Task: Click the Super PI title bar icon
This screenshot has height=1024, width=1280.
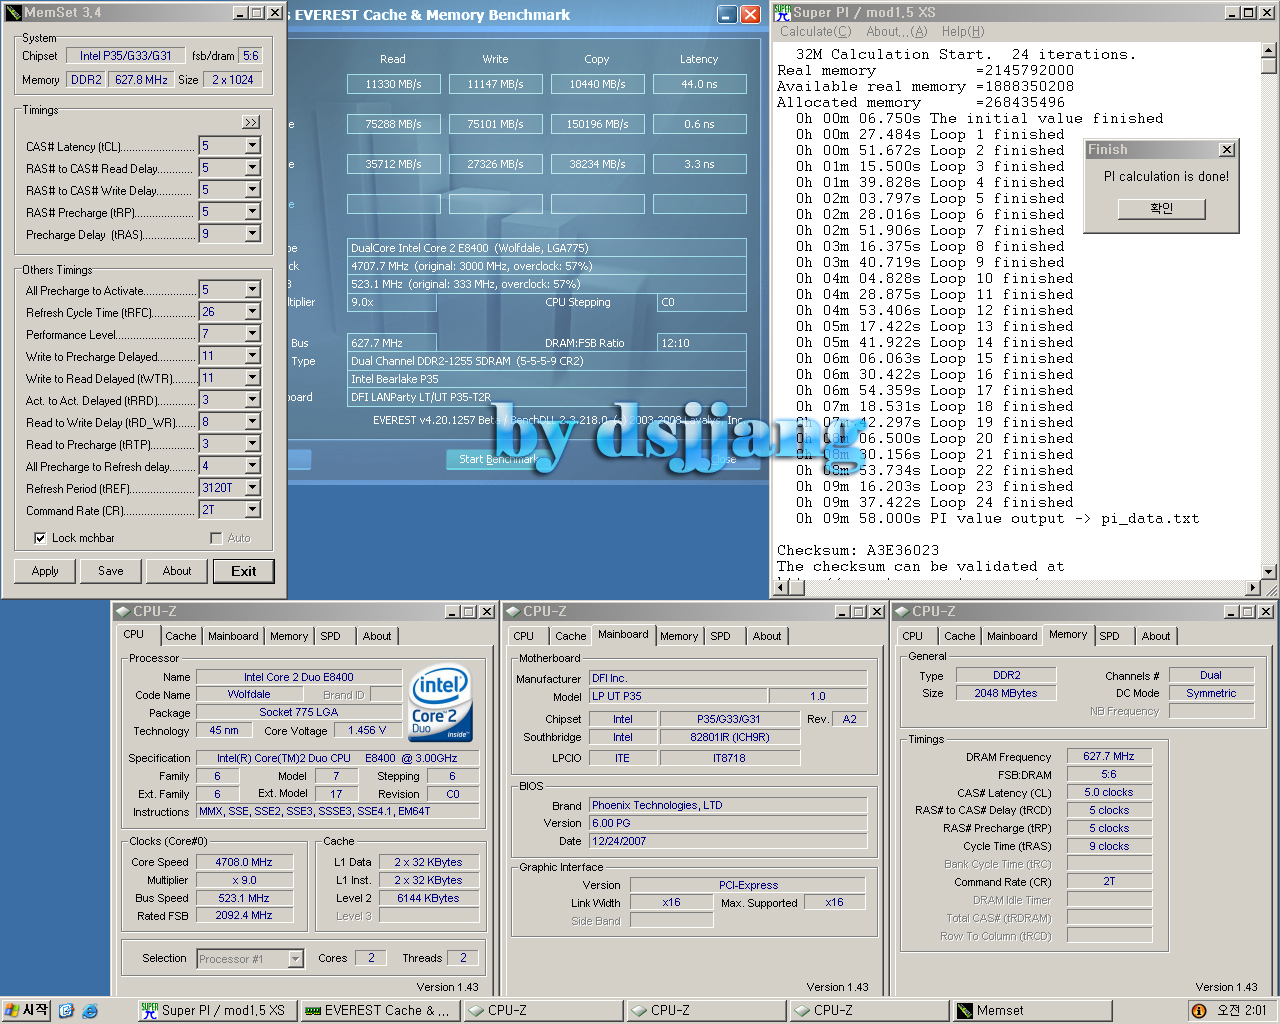Action: (782, 13)
